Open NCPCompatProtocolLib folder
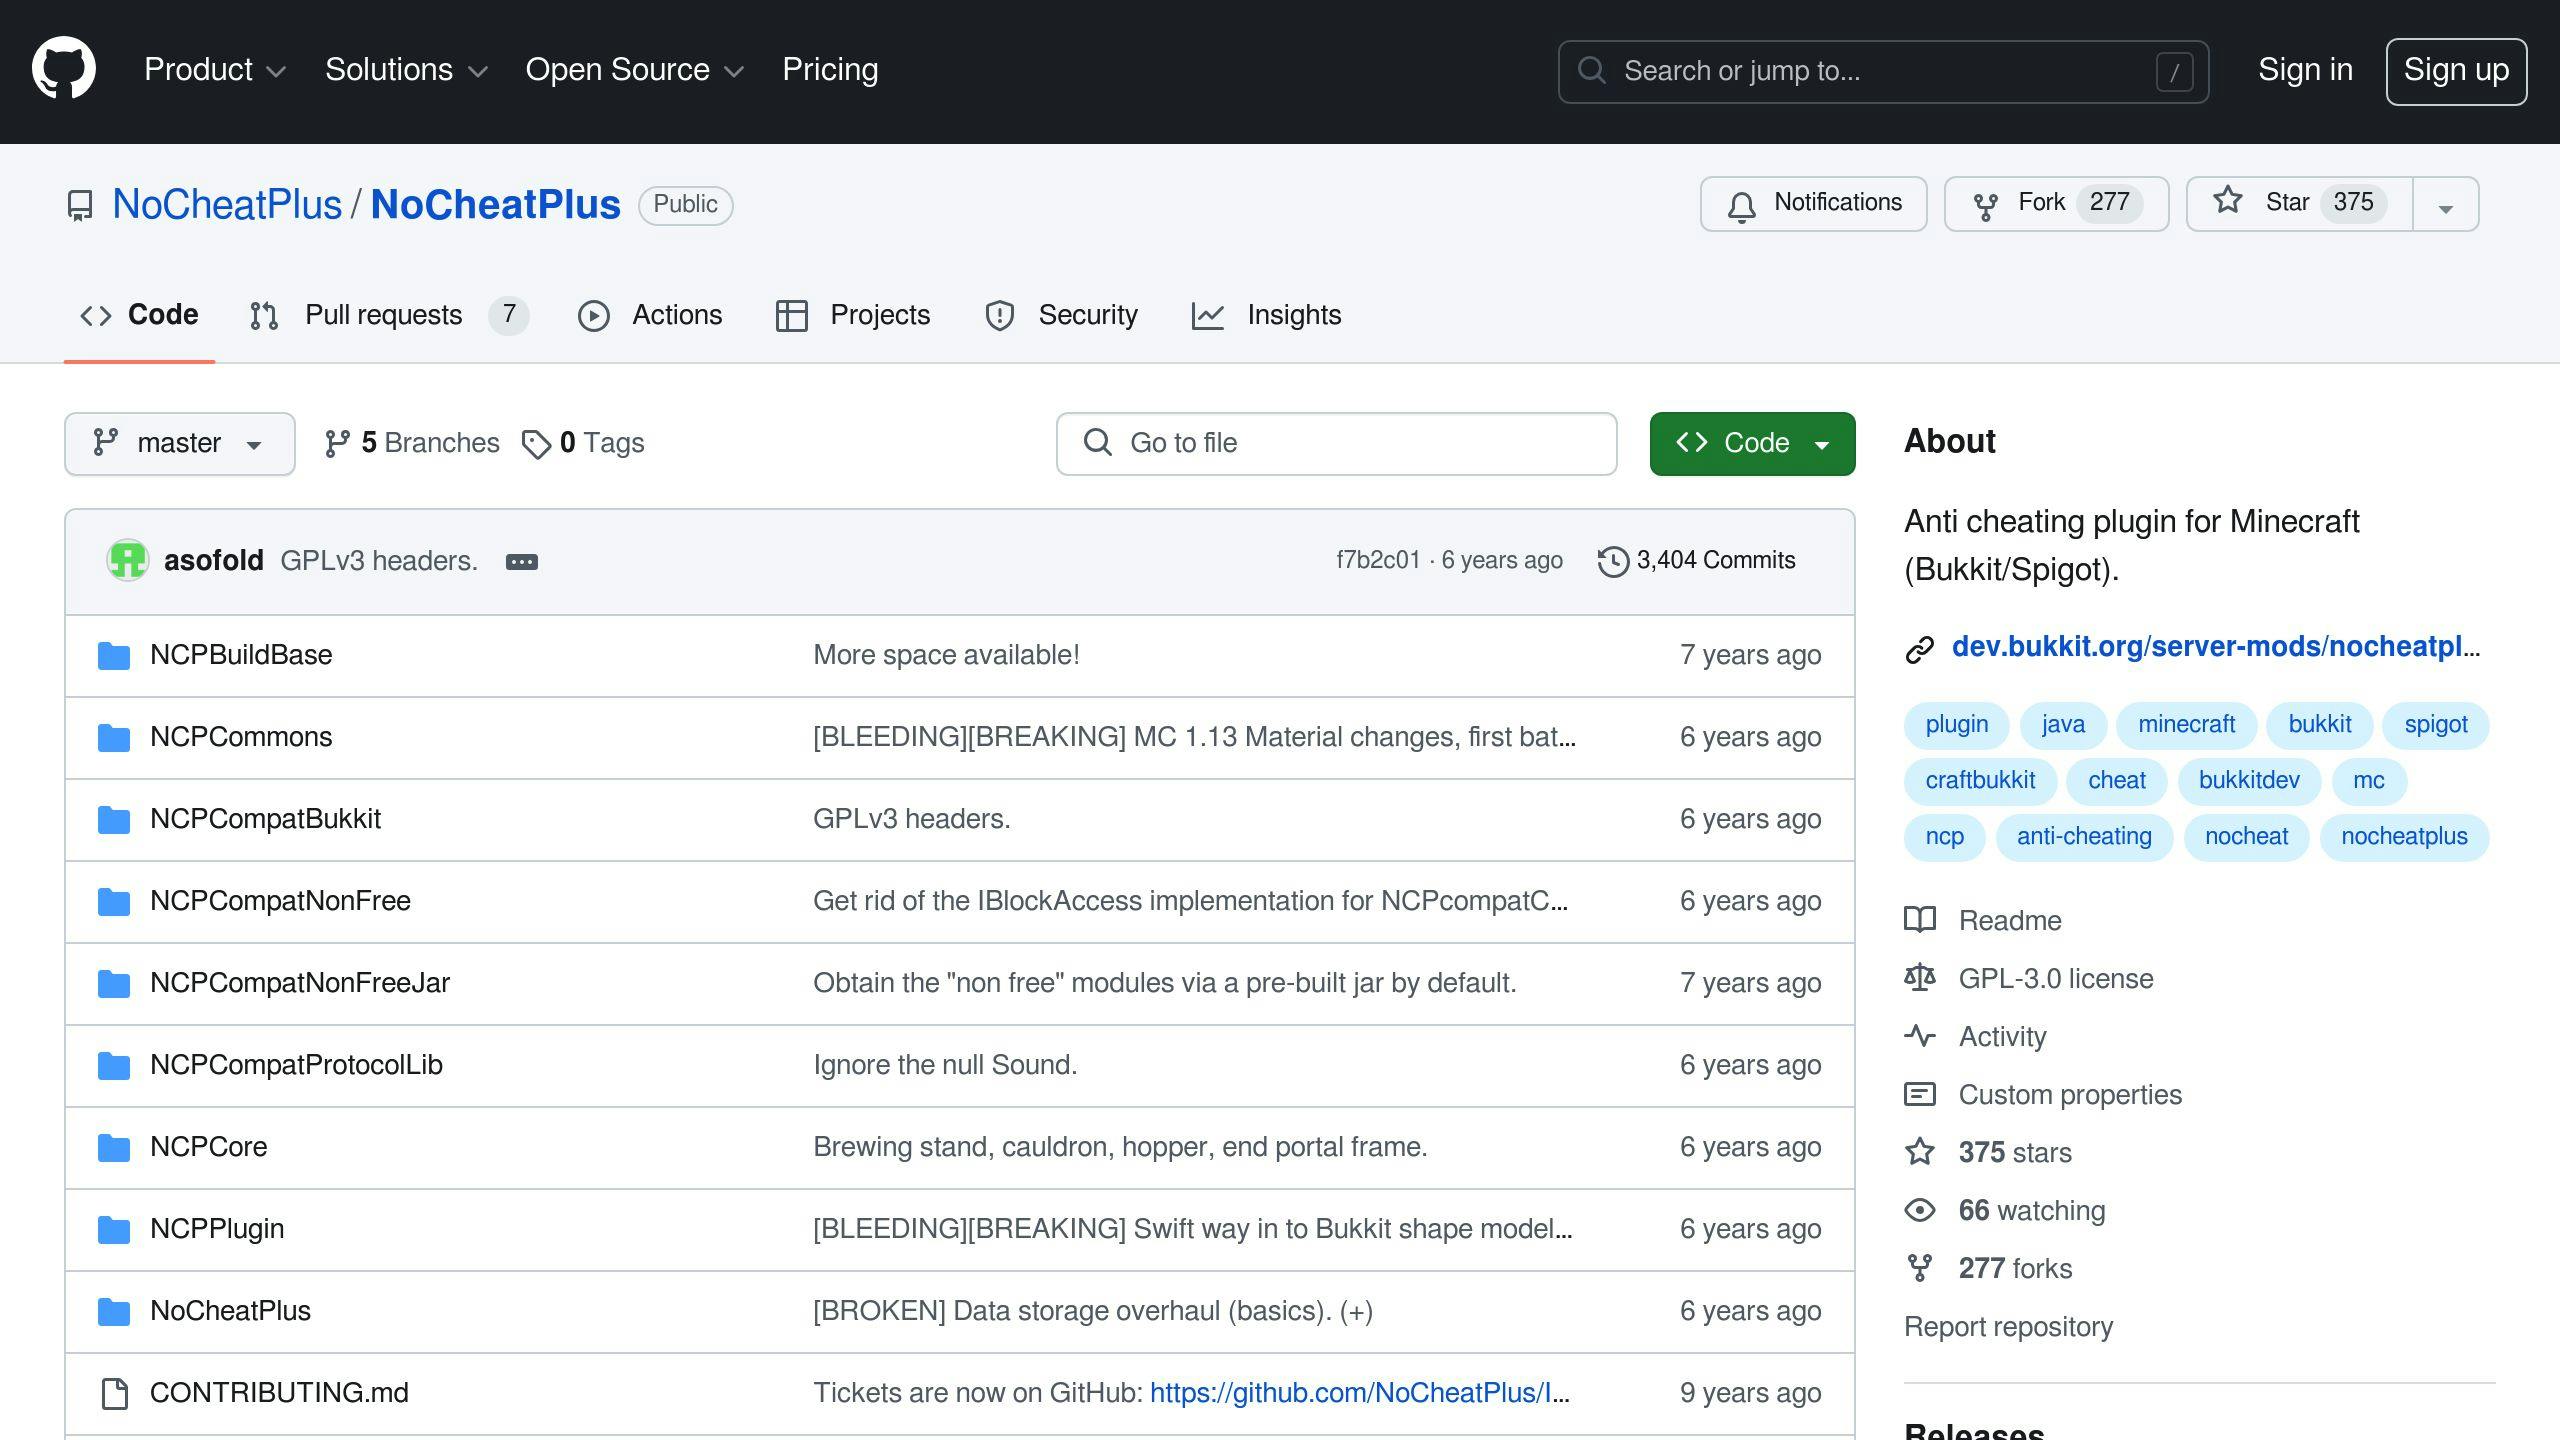Viewport: 2560px width, 1440px height. coord(296,1065)
